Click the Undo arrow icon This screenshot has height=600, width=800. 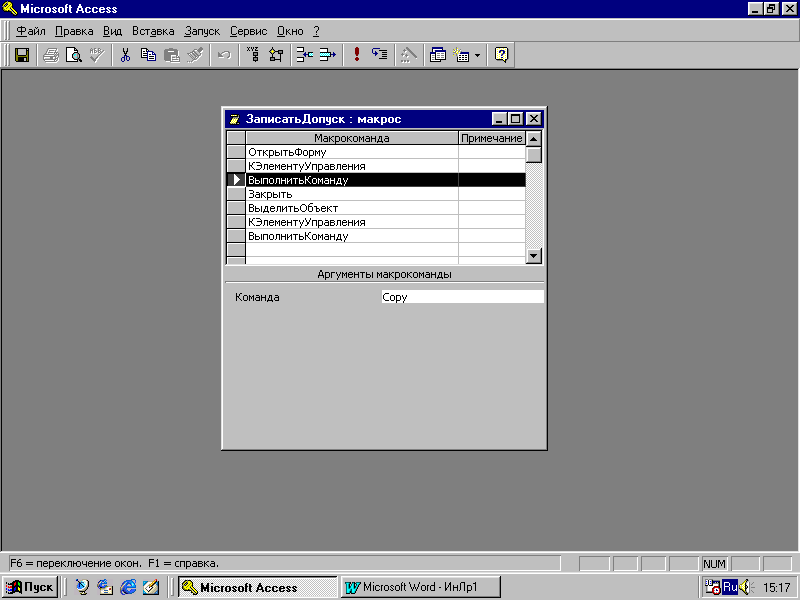click(x=224, y=55)
